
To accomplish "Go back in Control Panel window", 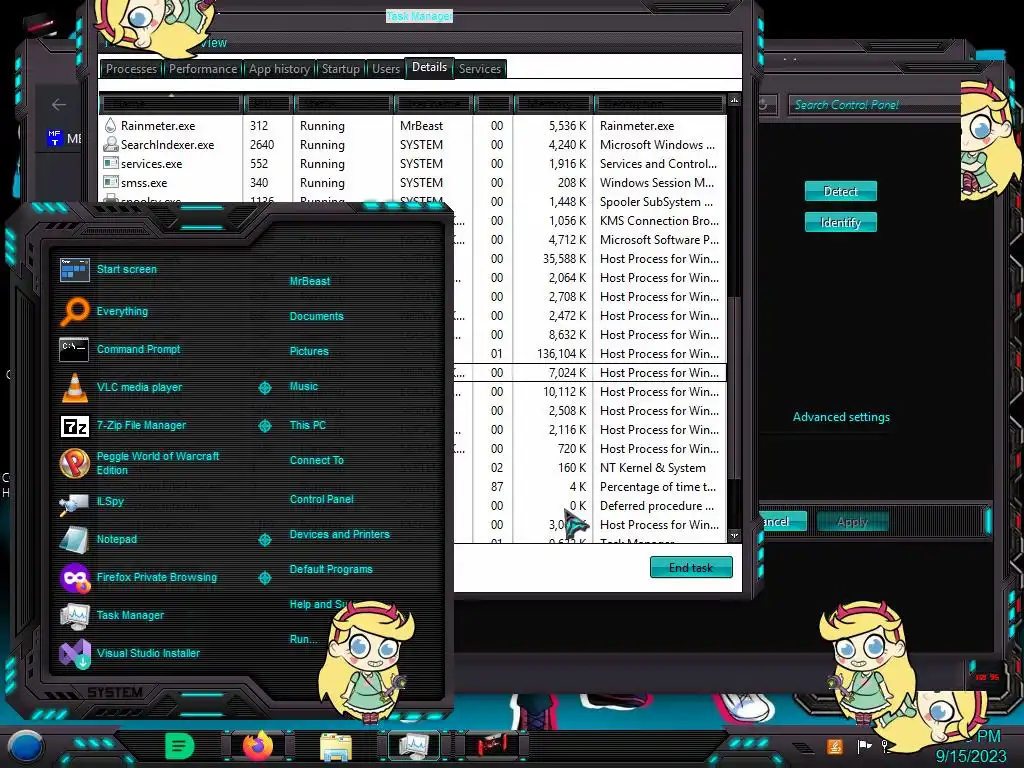I will click(x=59, y=104).
